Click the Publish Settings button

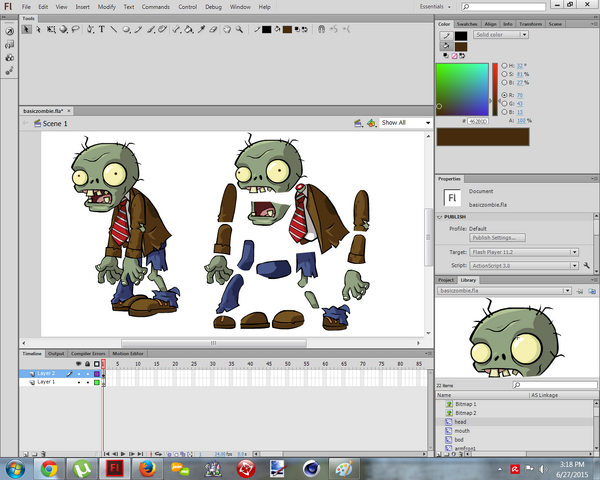coord(497,238)
